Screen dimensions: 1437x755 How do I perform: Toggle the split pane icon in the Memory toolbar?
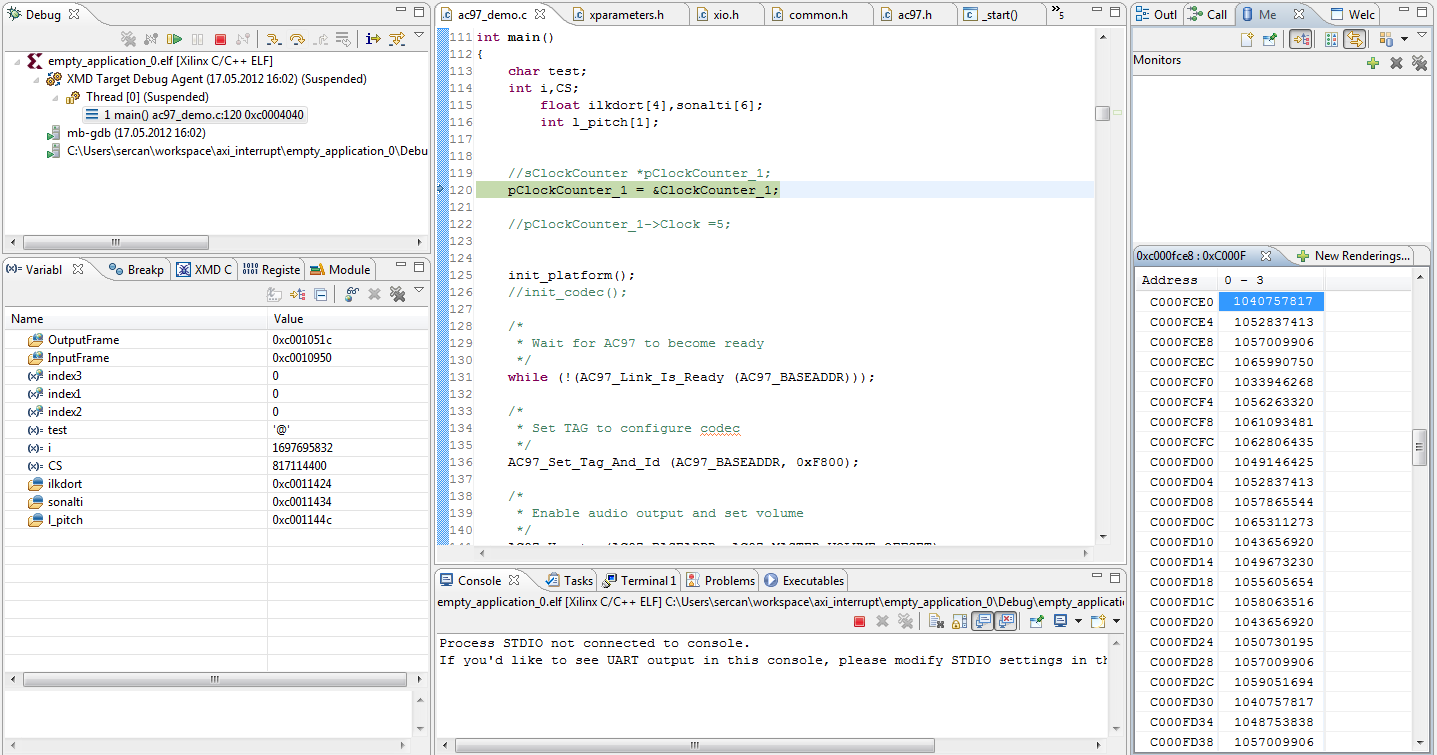point(1332,39)
